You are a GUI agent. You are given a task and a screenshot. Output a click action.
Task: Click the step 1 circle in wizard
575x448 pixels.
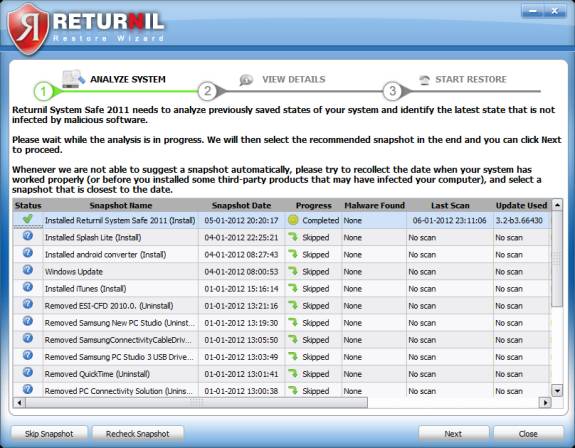point(43,91)
